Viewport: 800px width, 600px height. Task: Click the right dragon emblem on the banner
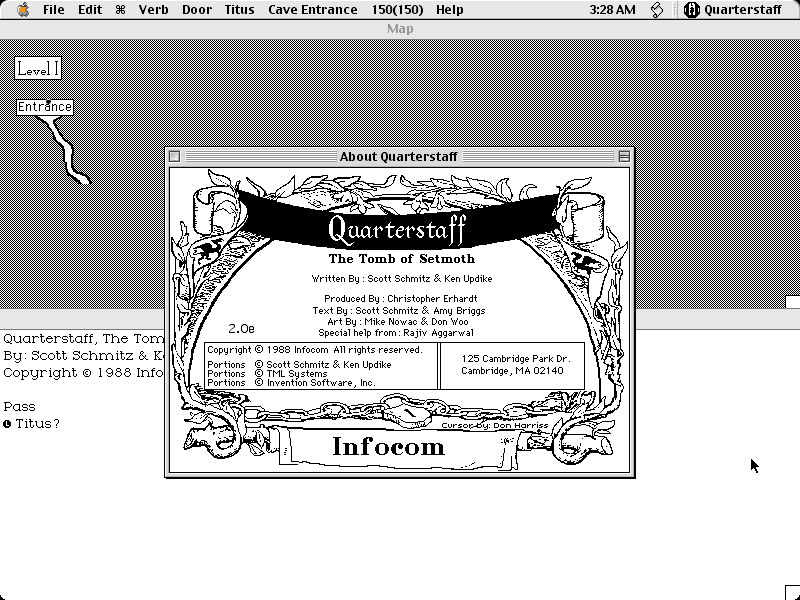click(x=585, y=260)
